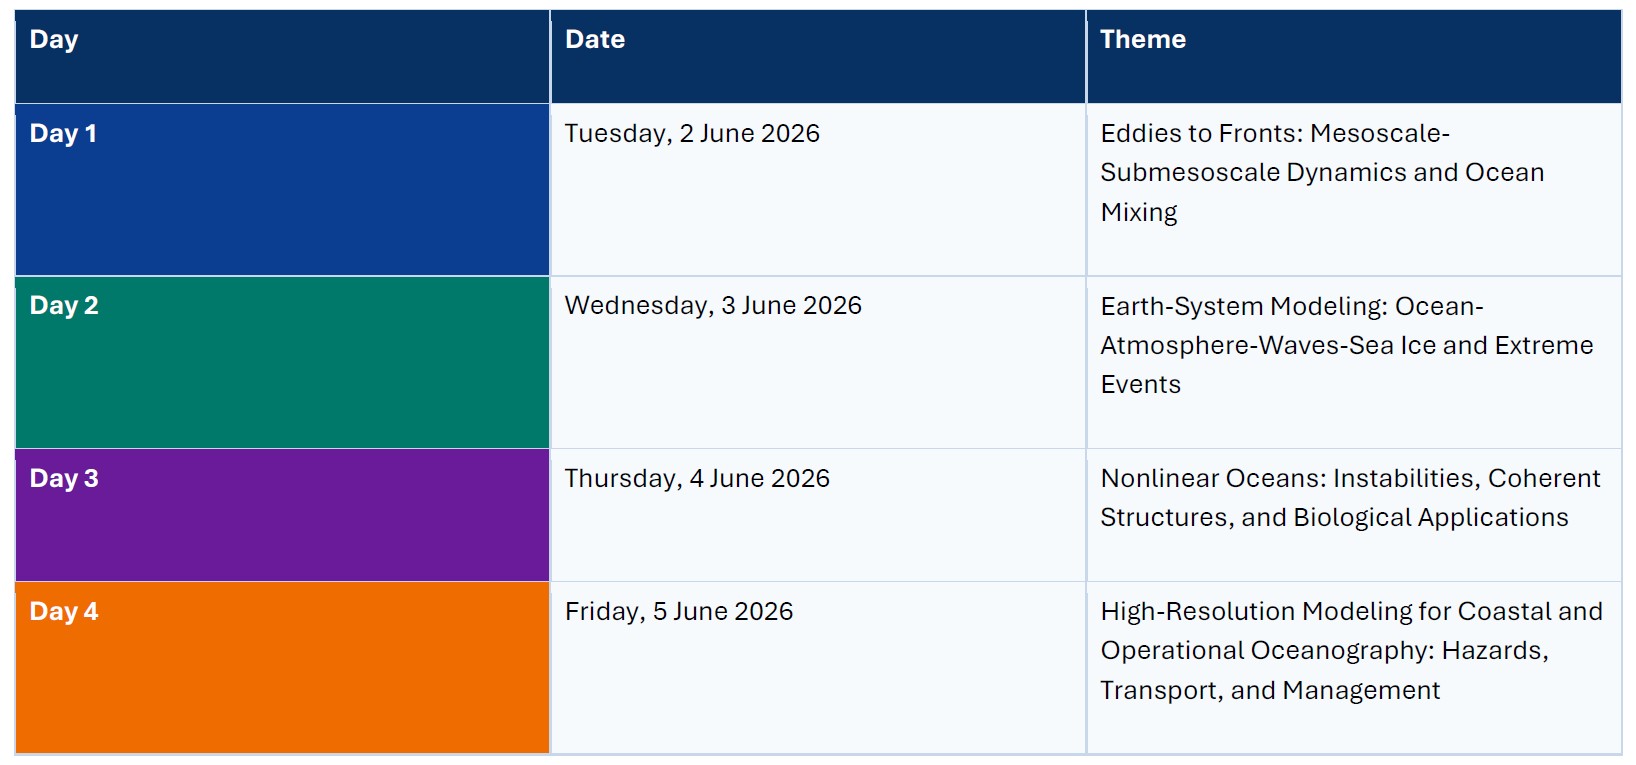
Task: Click the Friday, 5 June 2026 date
Action: (679, 612)
